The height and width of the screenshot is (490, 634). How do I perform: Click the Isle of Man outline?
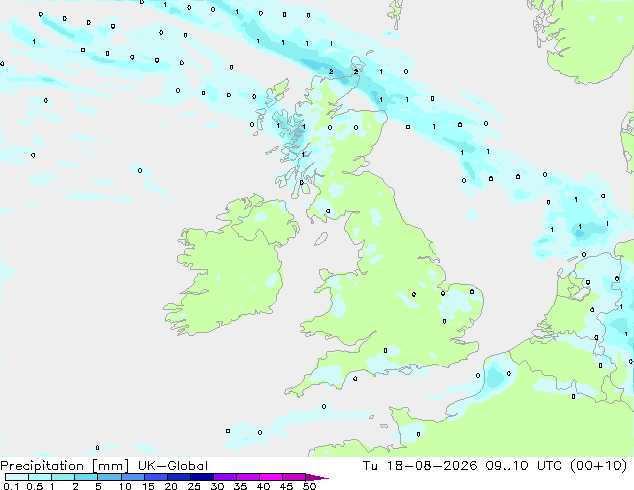[x=321, y=239]
